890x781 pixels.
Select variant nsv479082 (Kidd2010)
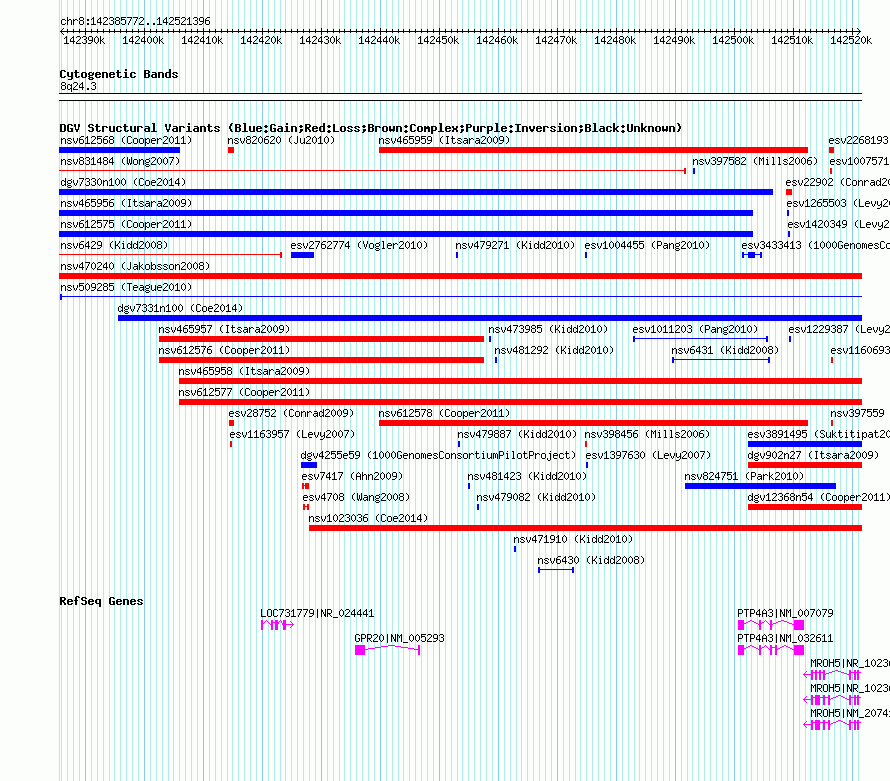point(536,497)
